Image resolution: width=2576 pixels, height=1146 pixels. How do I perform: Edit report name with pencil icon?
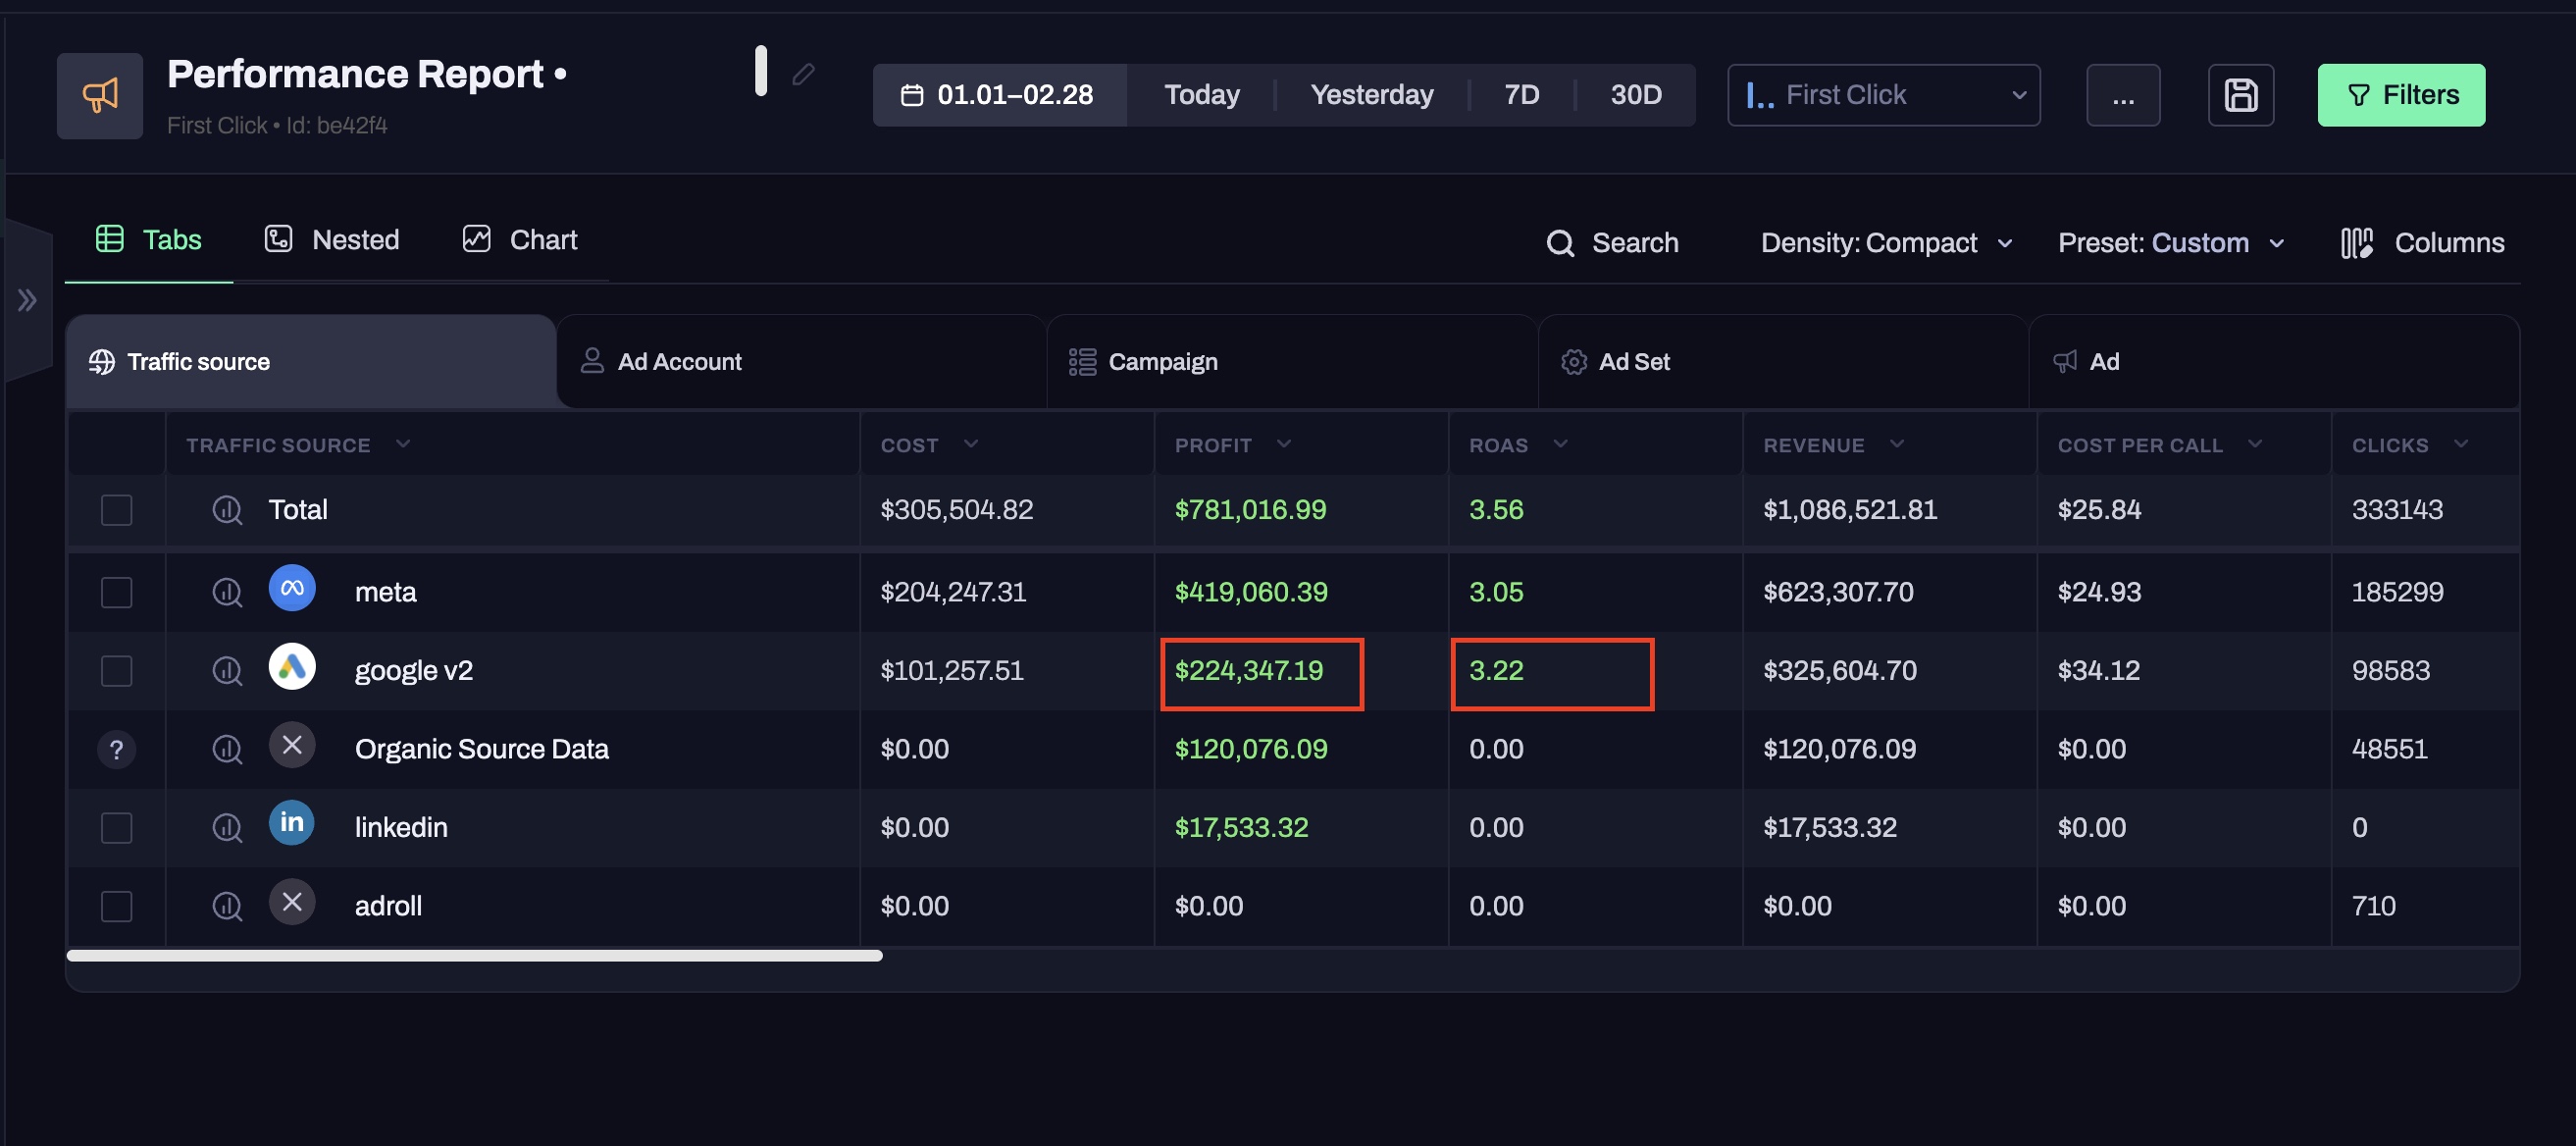click(803, 74)
